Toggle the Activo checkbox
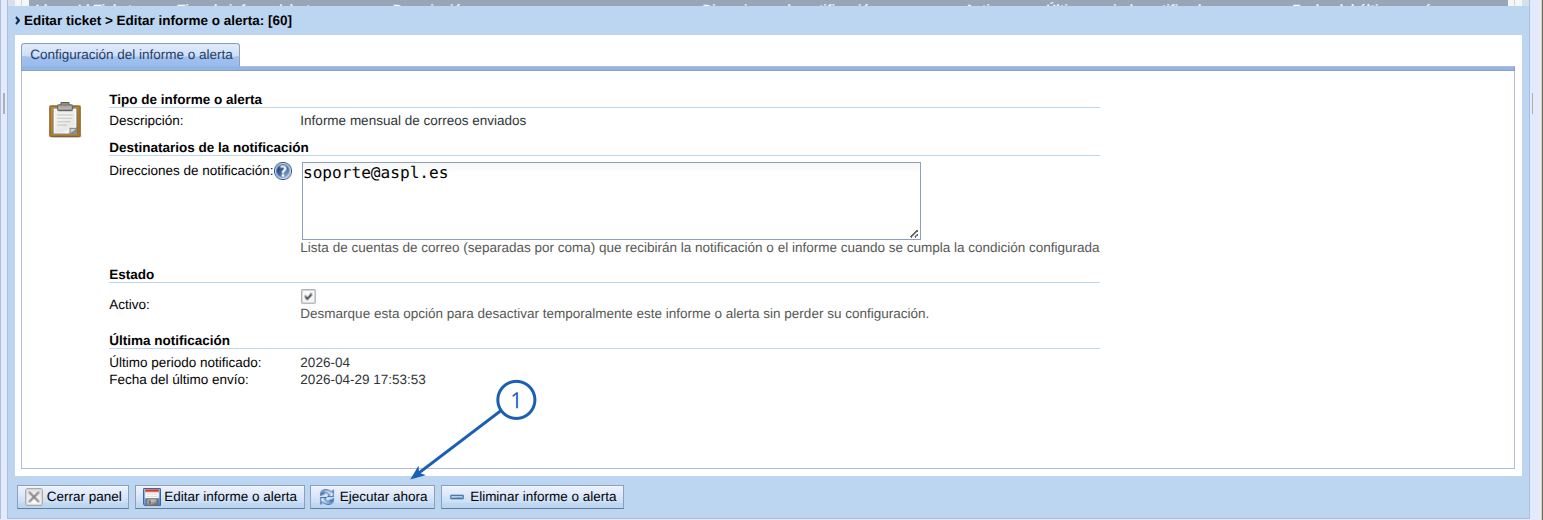1543x520 pixels. point(308,297)
